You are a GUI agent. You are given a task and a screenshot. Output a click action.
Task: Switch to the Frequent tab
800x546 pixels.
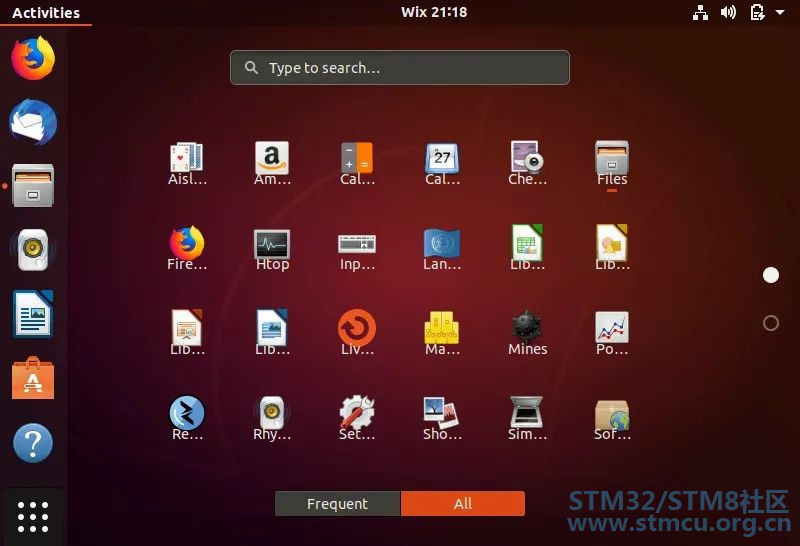click(338, 504)
